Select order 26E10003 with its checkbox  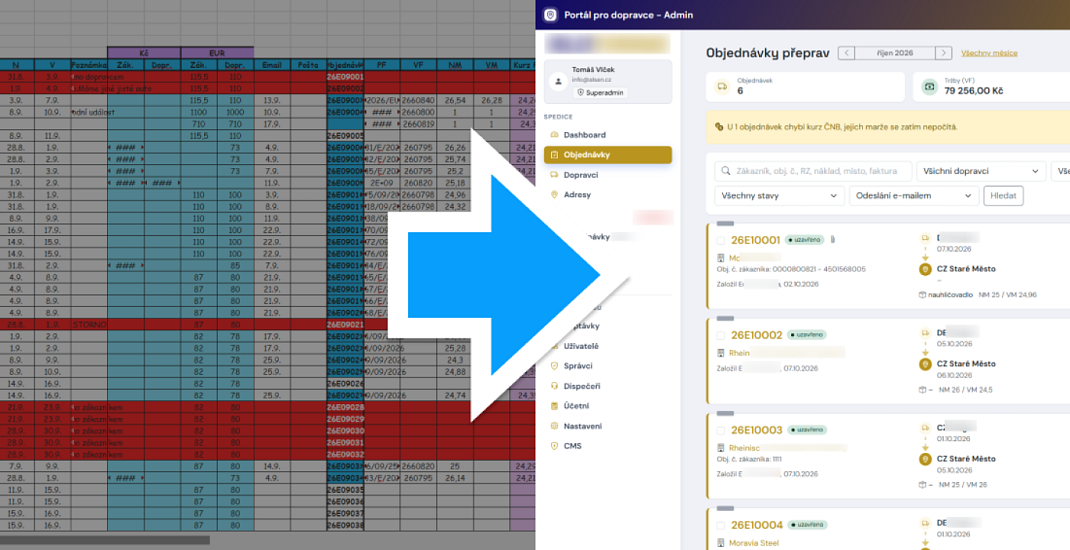(721, 431)
